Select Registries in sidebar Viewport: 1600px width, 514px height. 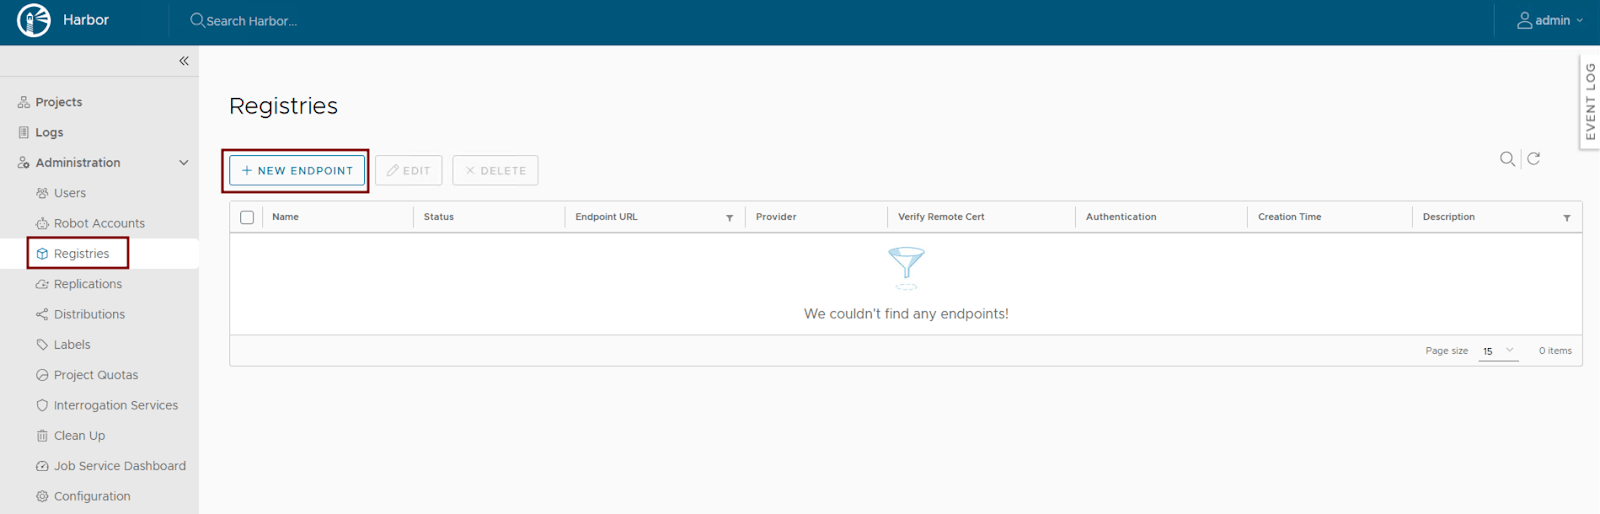pos(81,254)
